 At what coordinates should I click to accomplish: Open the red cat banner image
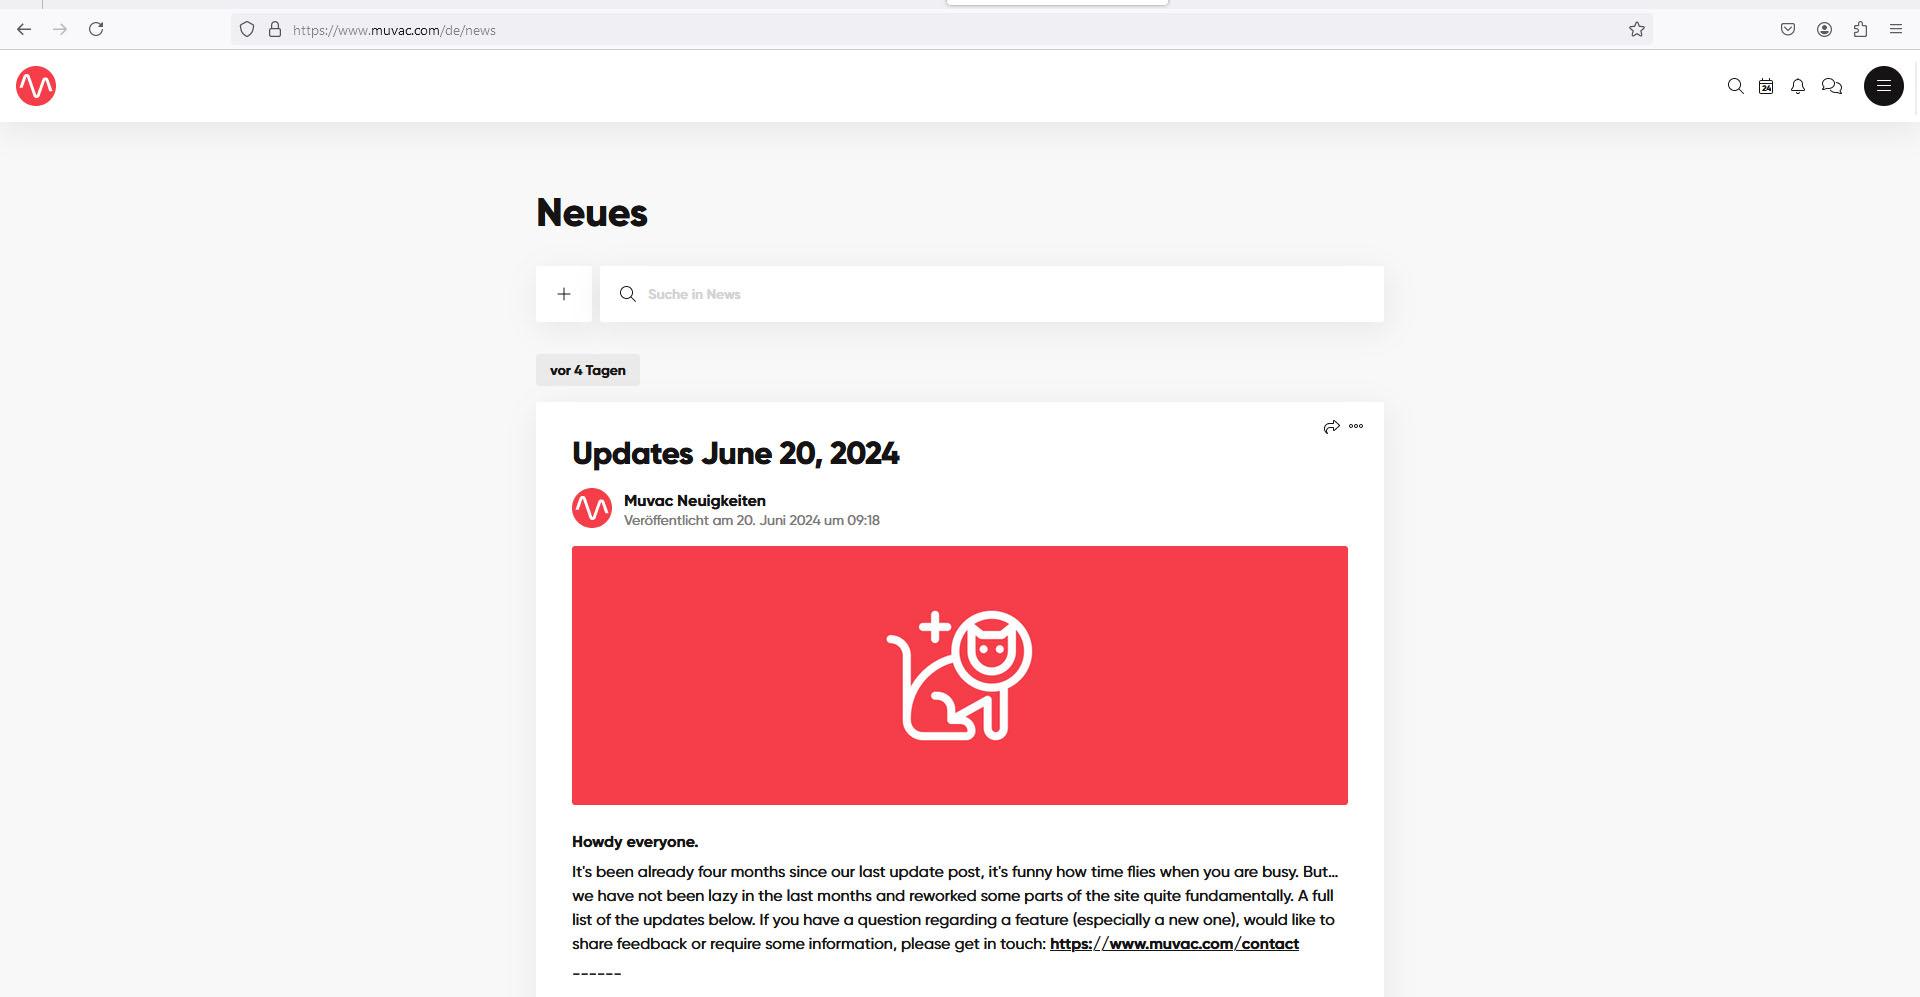coord(960,675)
